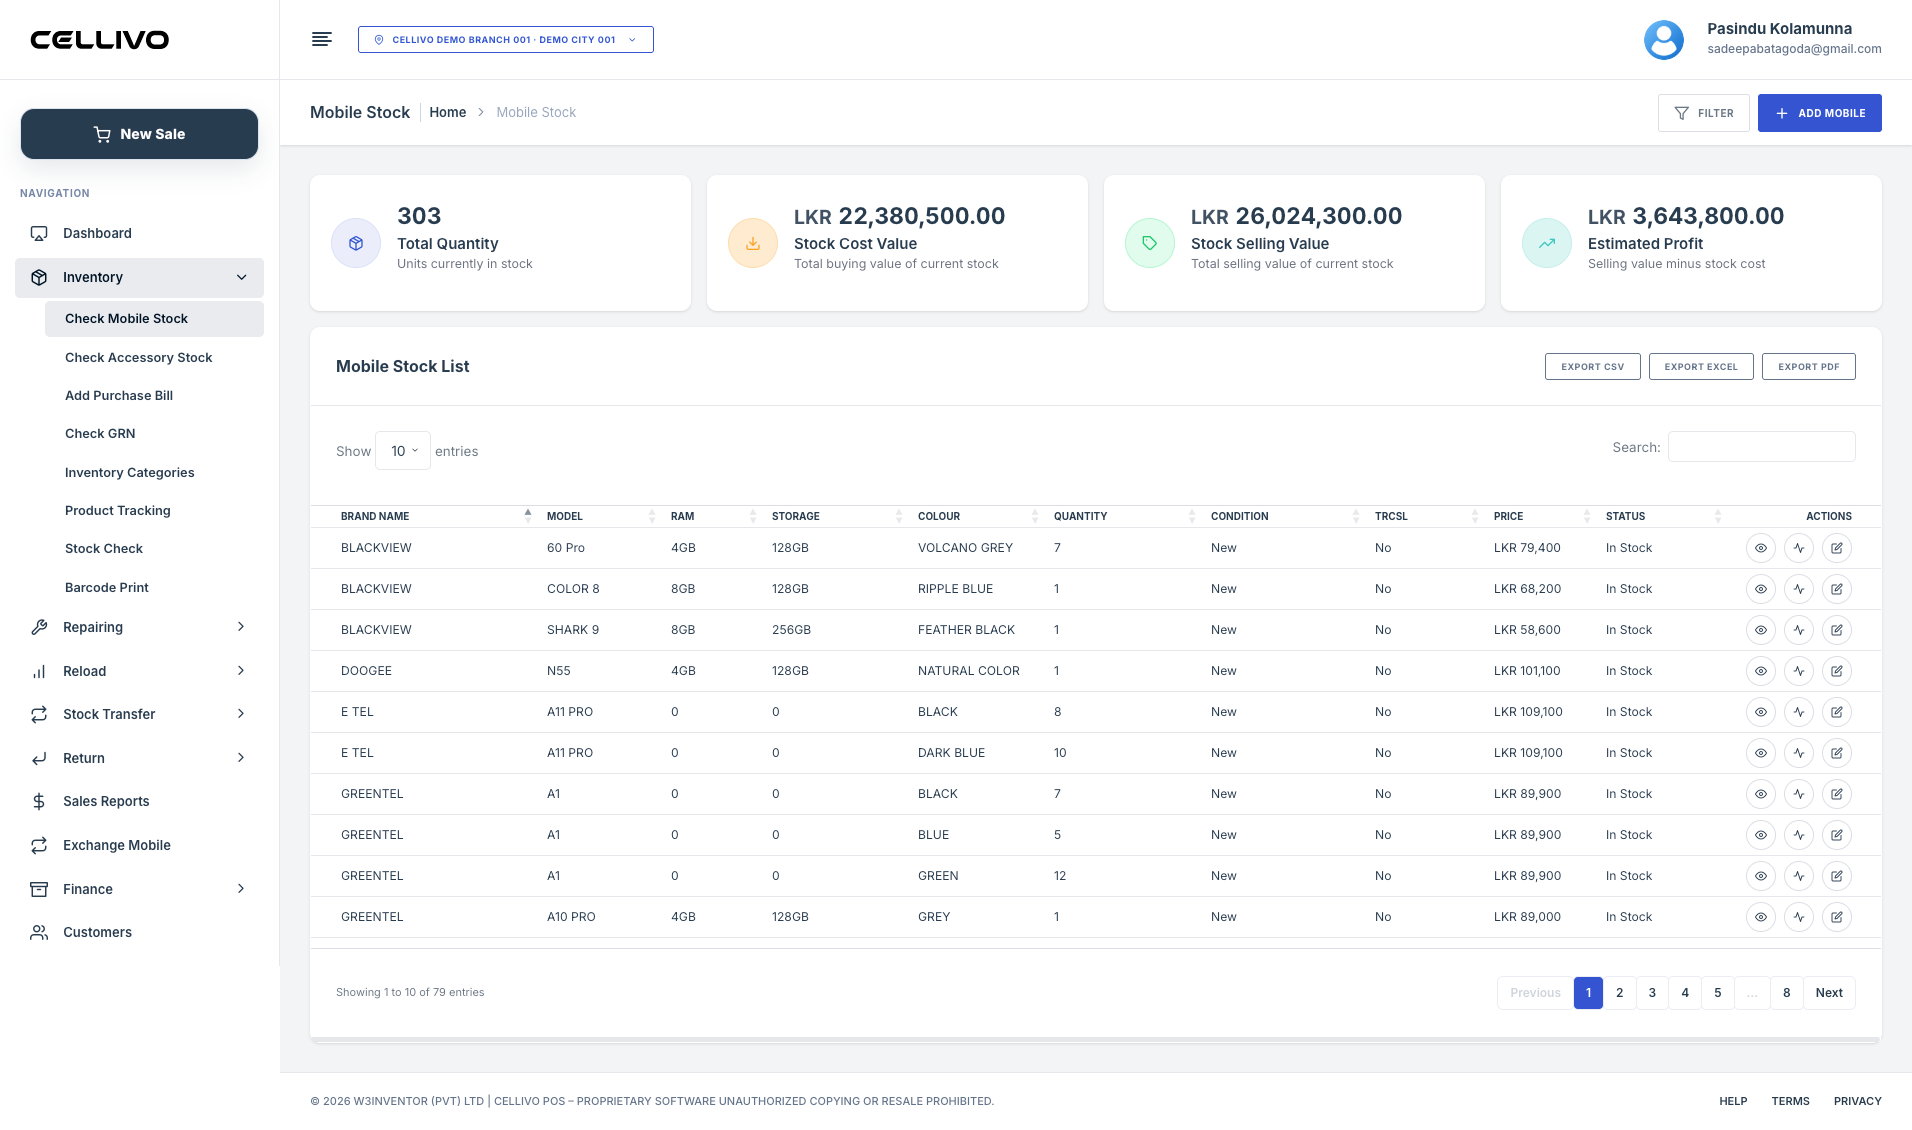View eye icon for GREENTEL A10 PRO row

click(x=1761, y=917)
